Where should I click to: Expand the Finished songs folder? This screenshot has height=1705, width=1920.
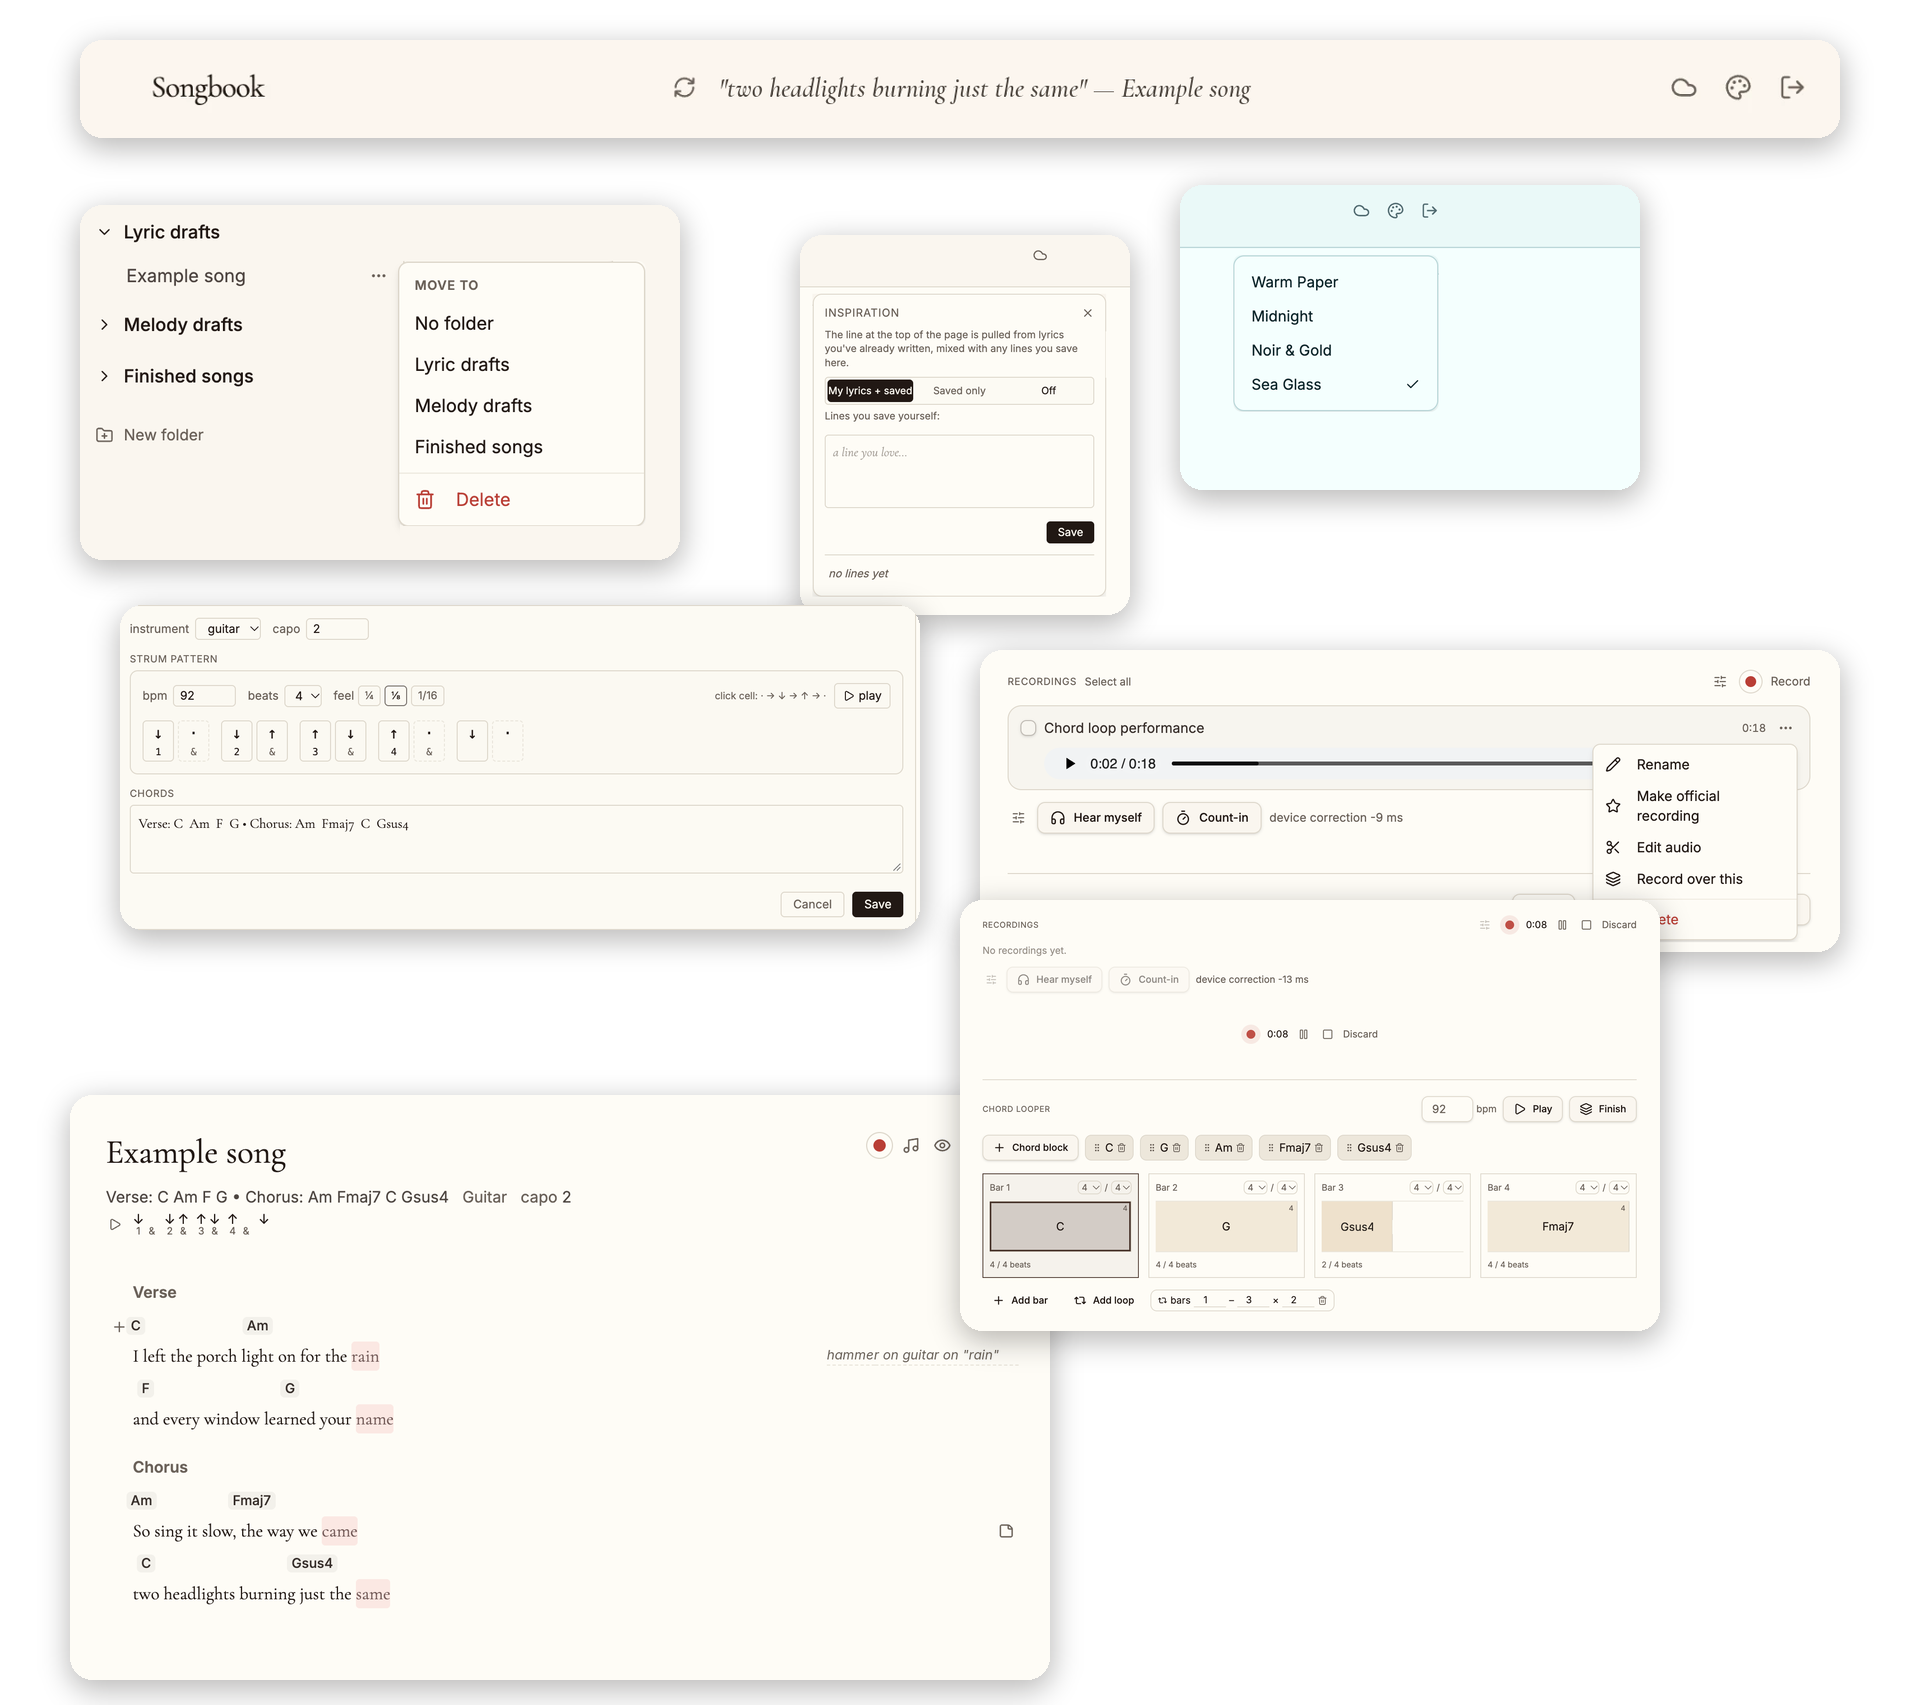104,377
